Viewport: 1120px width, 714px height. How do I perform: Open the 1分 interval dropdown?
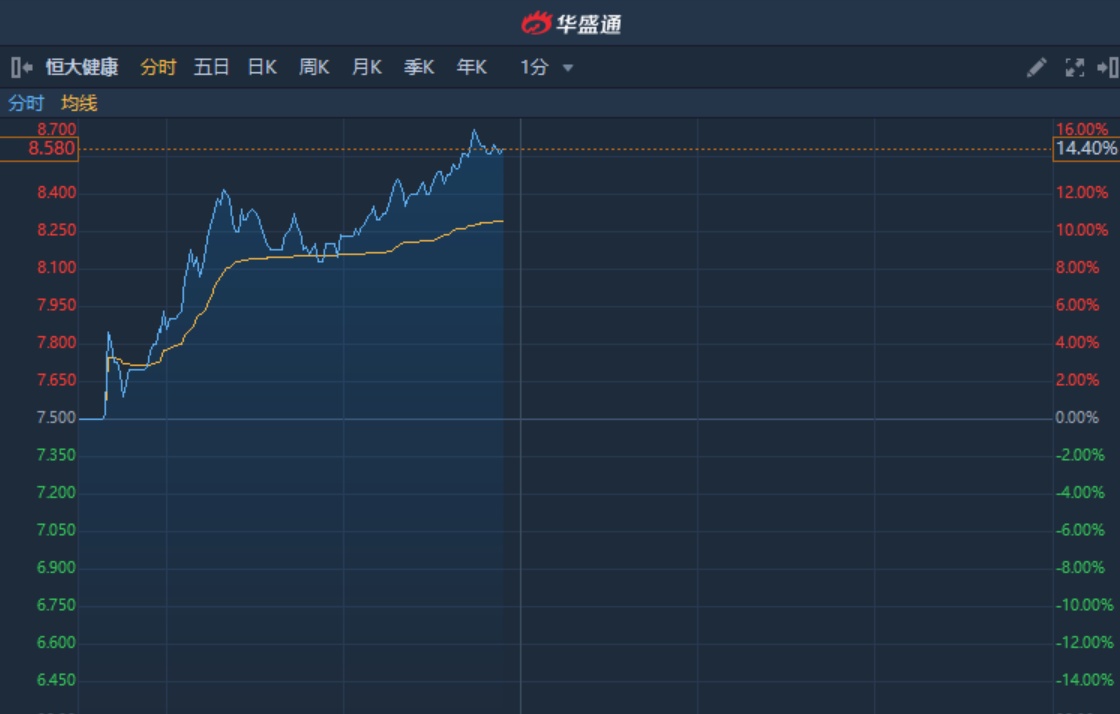click(546, 68)
